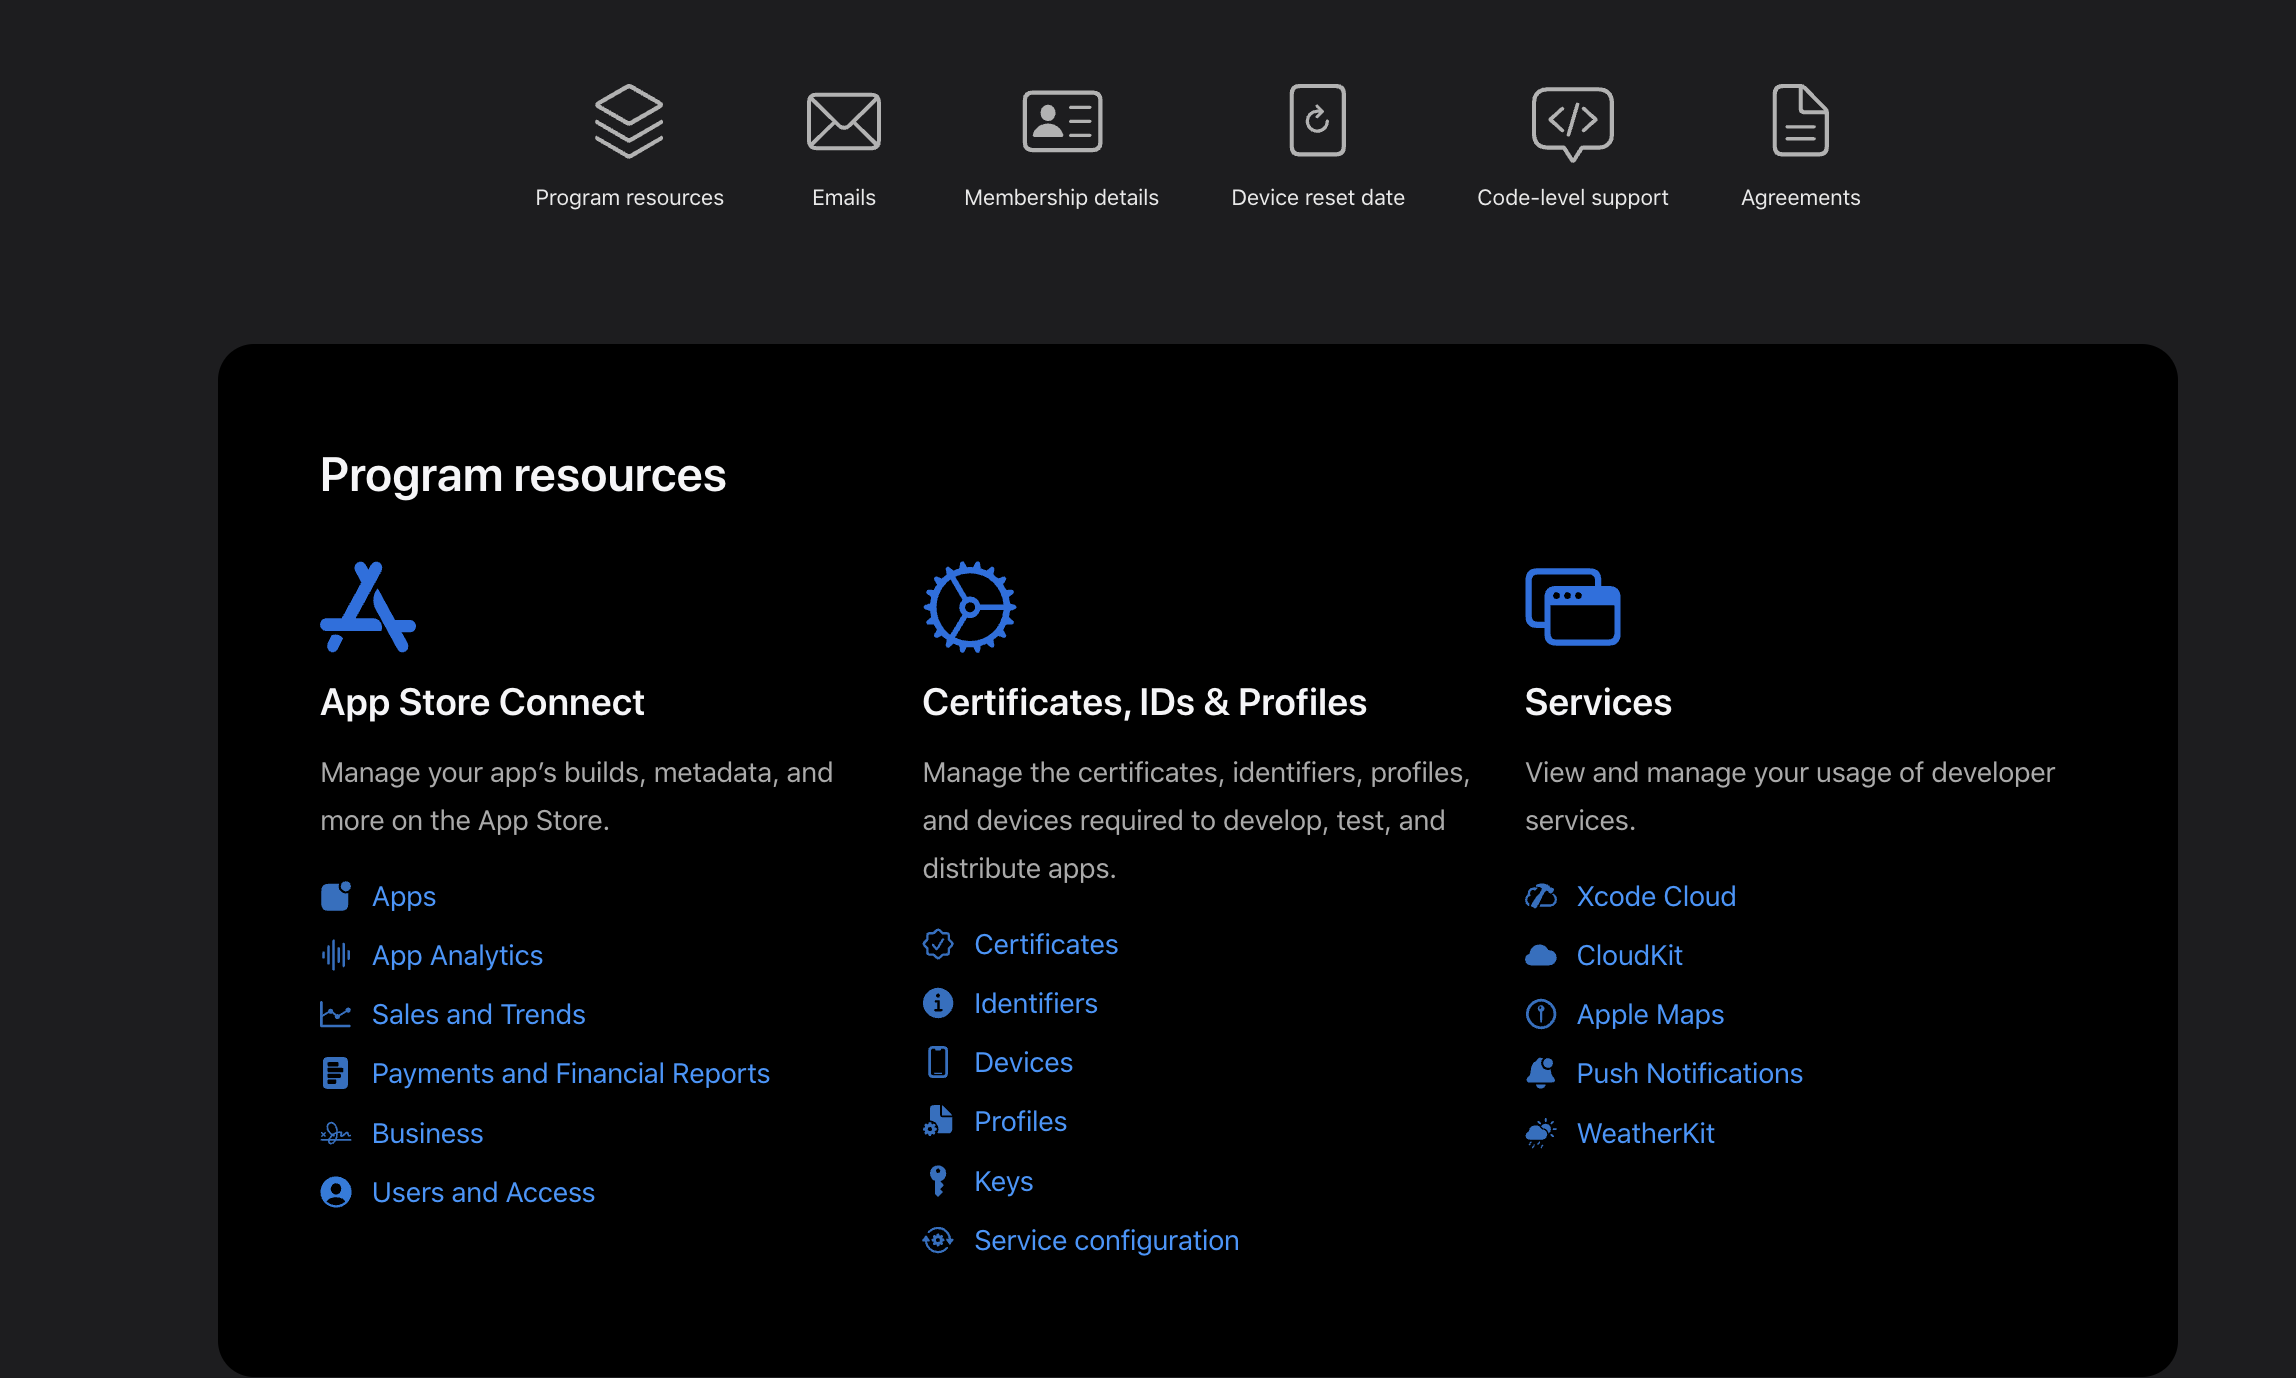The width and height of the screenshot is (2296, 1378).
Task: Click the cloud icon beside CloudKit
Action: (x=1541, y=955)
